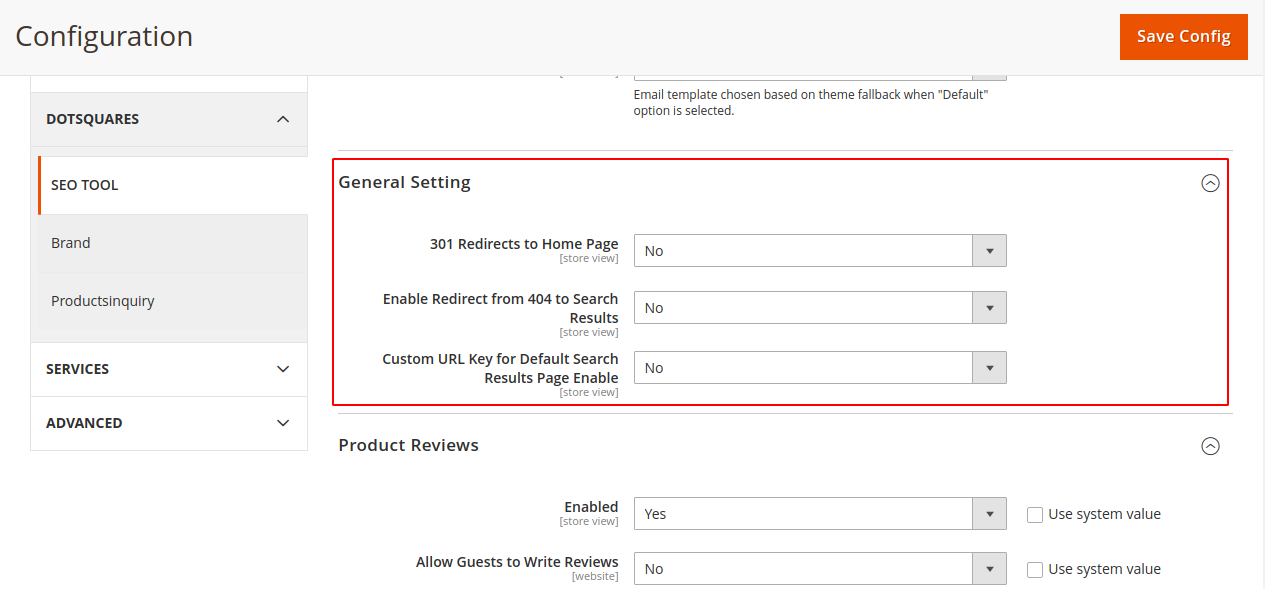Screen dimensions: 1265x589
Task: Open Allow Guests to Write Reviews dropdown
Action: click(820, 569)
